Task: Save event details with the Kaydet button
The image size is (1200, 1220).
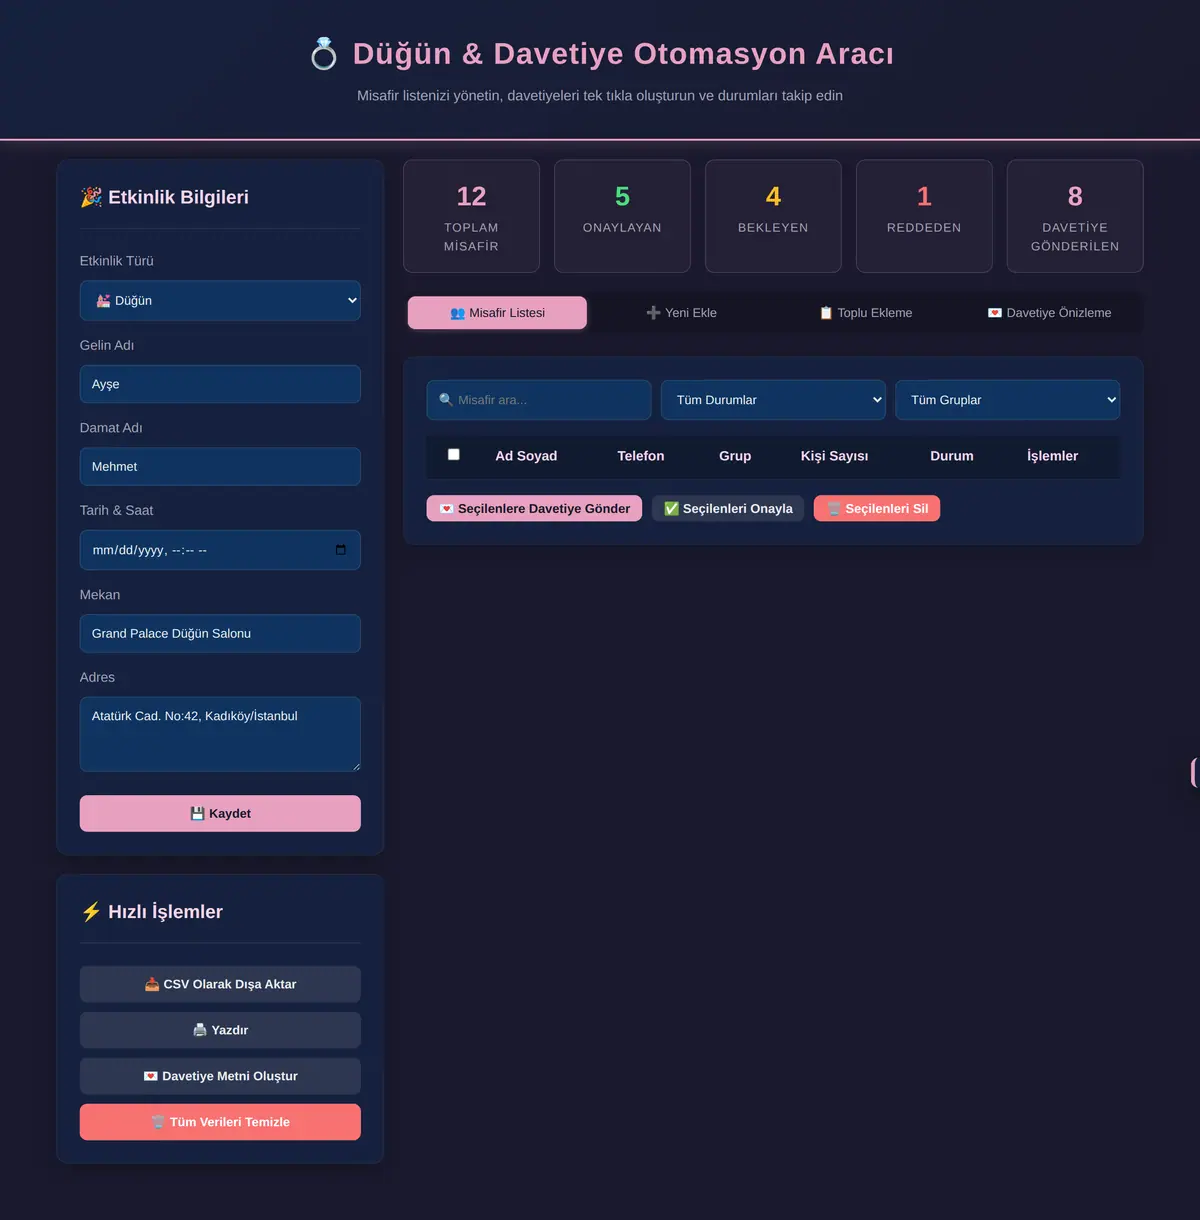Action: 220,814
